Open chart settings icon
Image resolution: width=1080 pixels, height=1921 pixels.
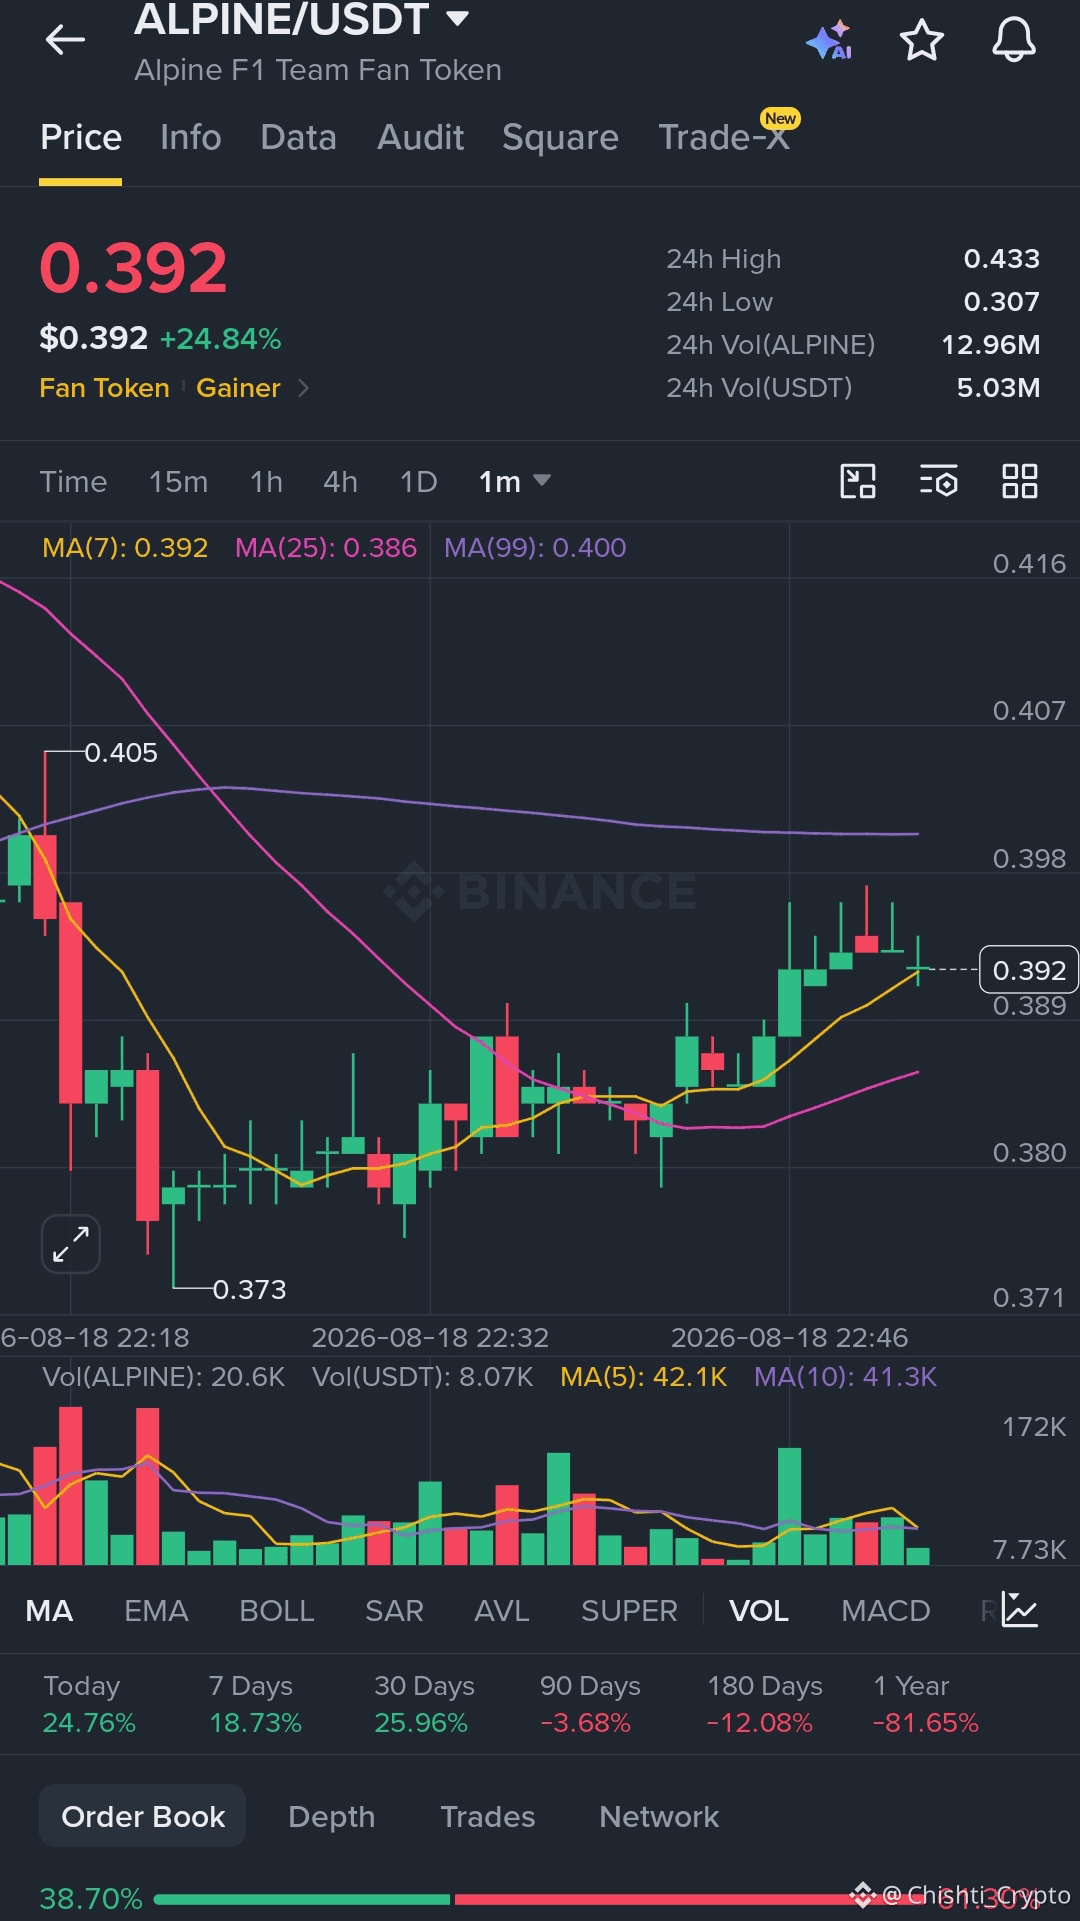[x=939, y=481]
